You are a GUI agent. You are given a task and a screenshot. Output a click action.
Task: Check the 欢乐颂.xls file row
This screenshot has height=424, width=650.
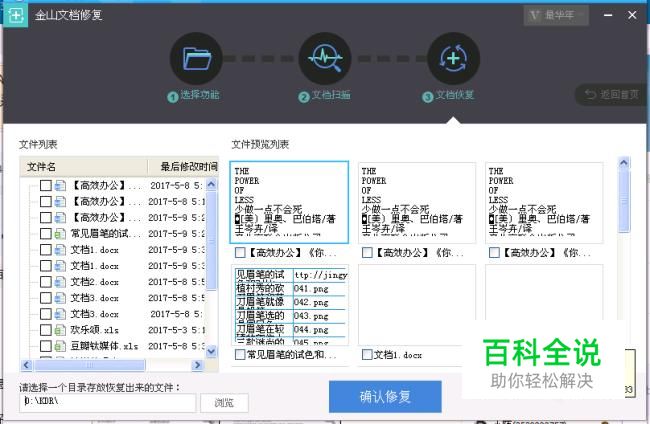(46, 330)
